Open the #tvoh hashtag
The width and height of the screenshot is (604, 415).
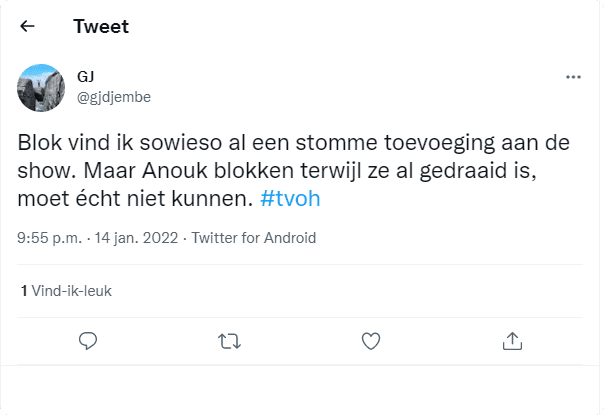[x=290, y=199]
